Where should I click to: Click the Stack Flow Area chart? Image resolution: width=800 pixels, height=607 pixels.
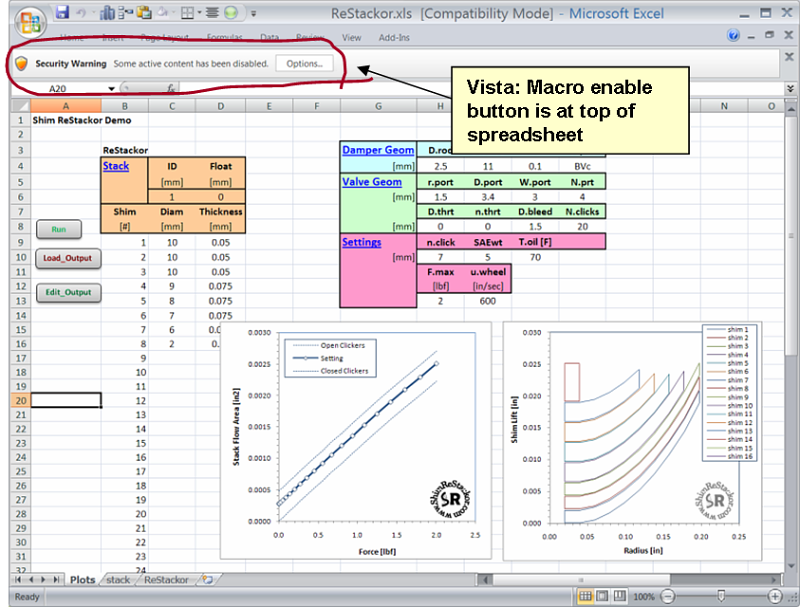point(356,440)
